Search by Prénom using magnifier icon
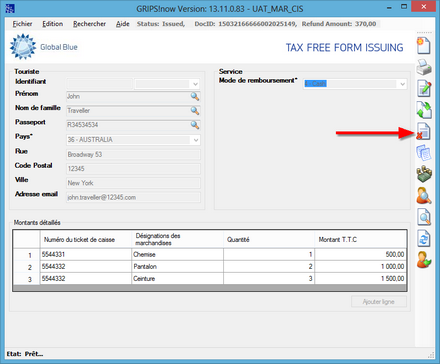This screenshot has width=440, height=364. click(x=195, y=96)
